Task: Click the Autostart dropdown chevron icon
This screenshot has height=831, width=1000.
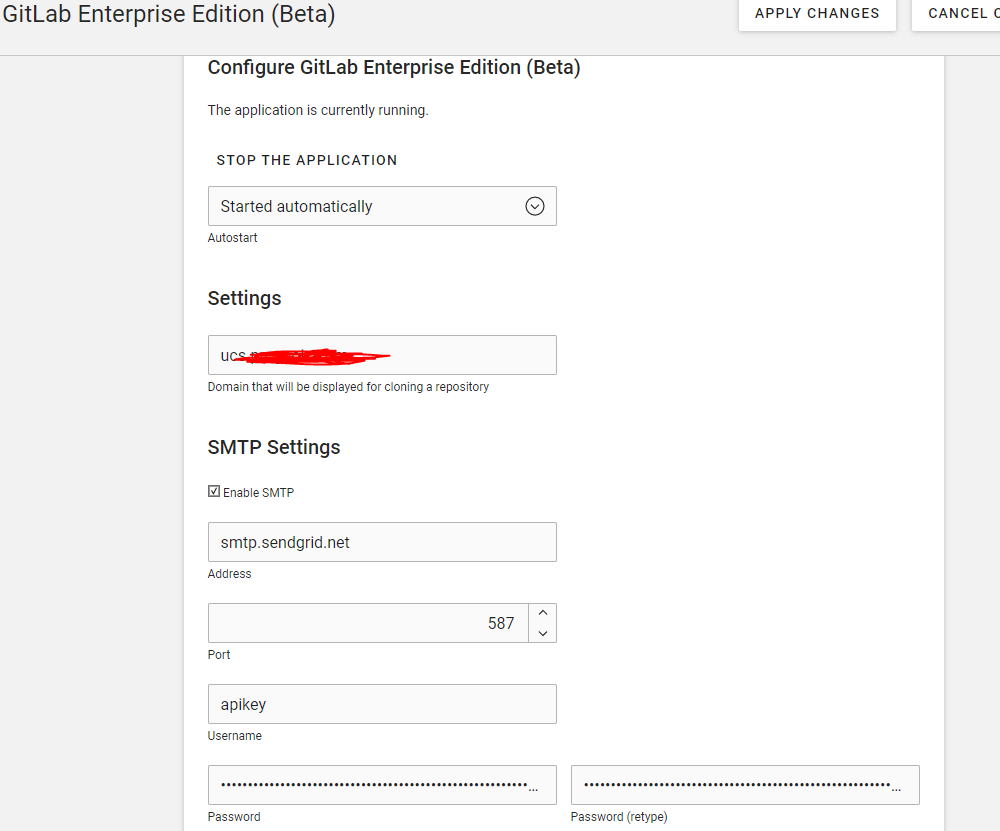Action: [x=534, y=206]
